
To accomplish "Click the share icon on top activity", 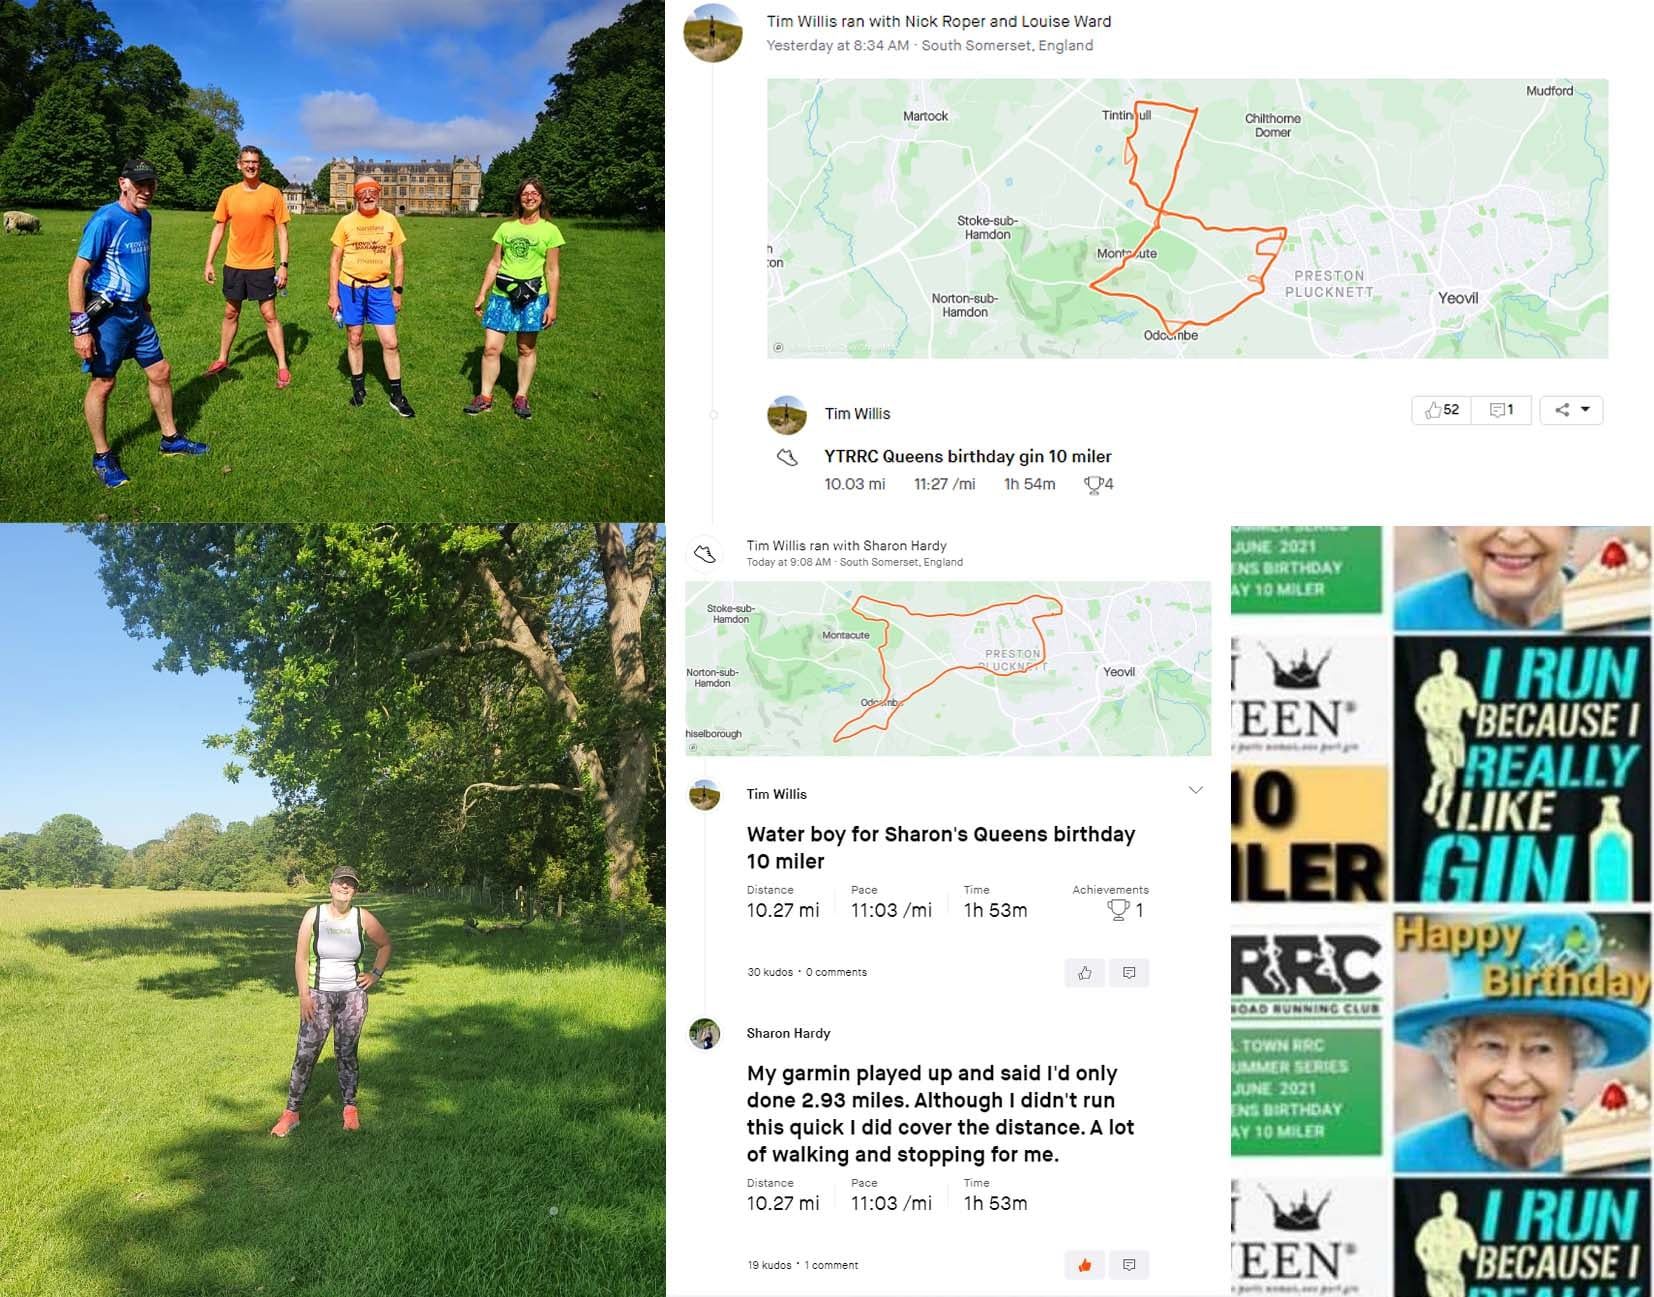I will click(1561, 410).
